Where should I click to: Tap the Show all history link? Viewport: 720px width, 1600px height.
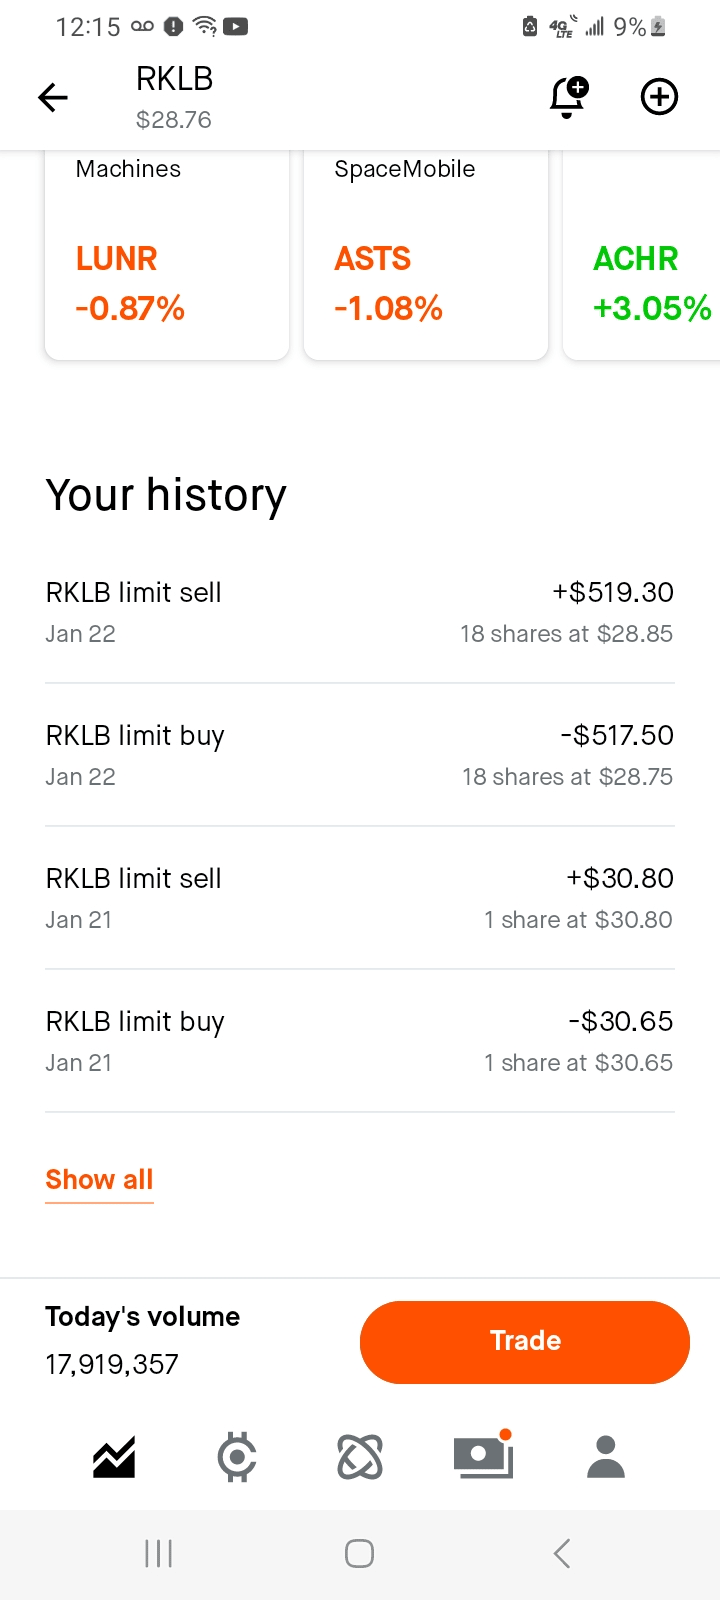99,1180
